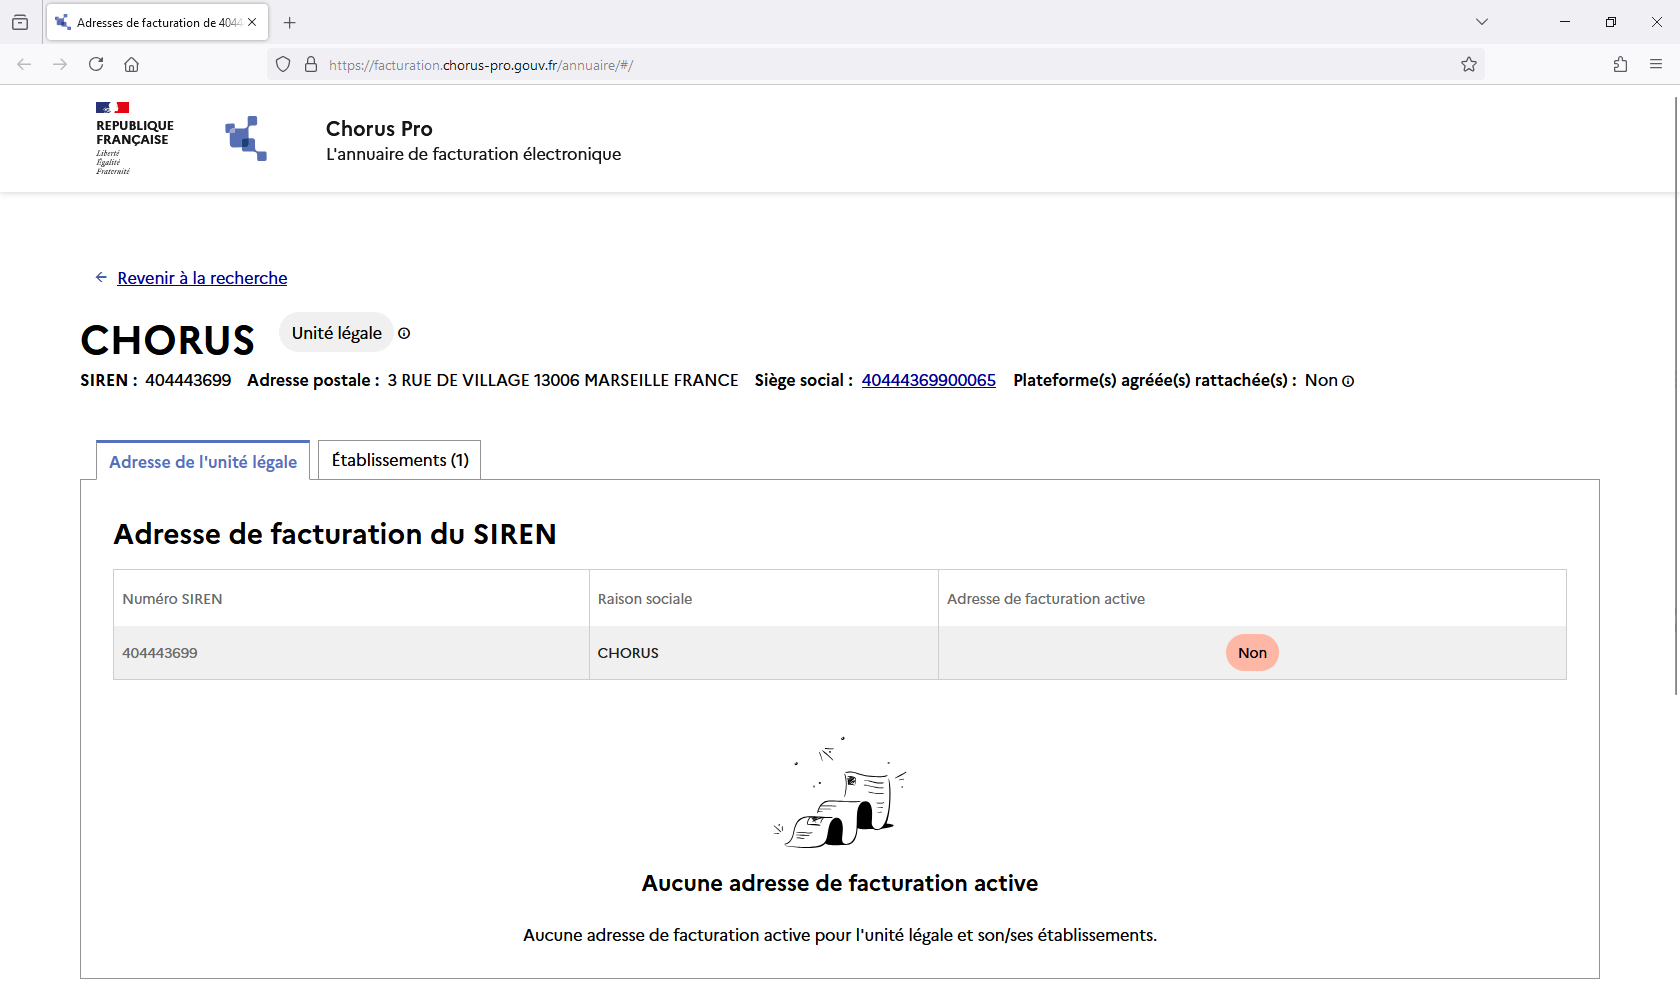This screenshot has height=1002, width=1680.
Task: Open the Firefox application menu
Action: tap(1656, 64)
